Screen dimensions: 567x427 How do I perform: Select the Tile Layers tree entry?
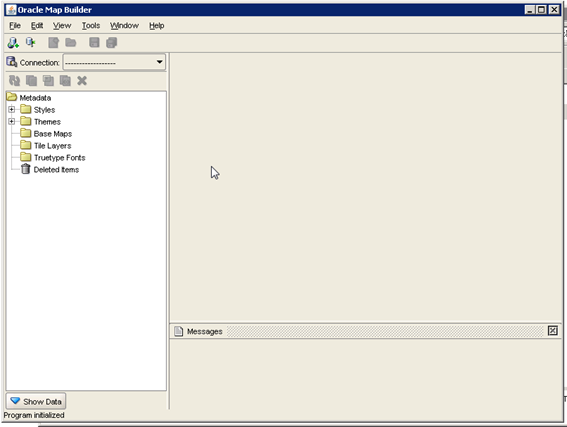pyautogui.click(x=52, y=146)
